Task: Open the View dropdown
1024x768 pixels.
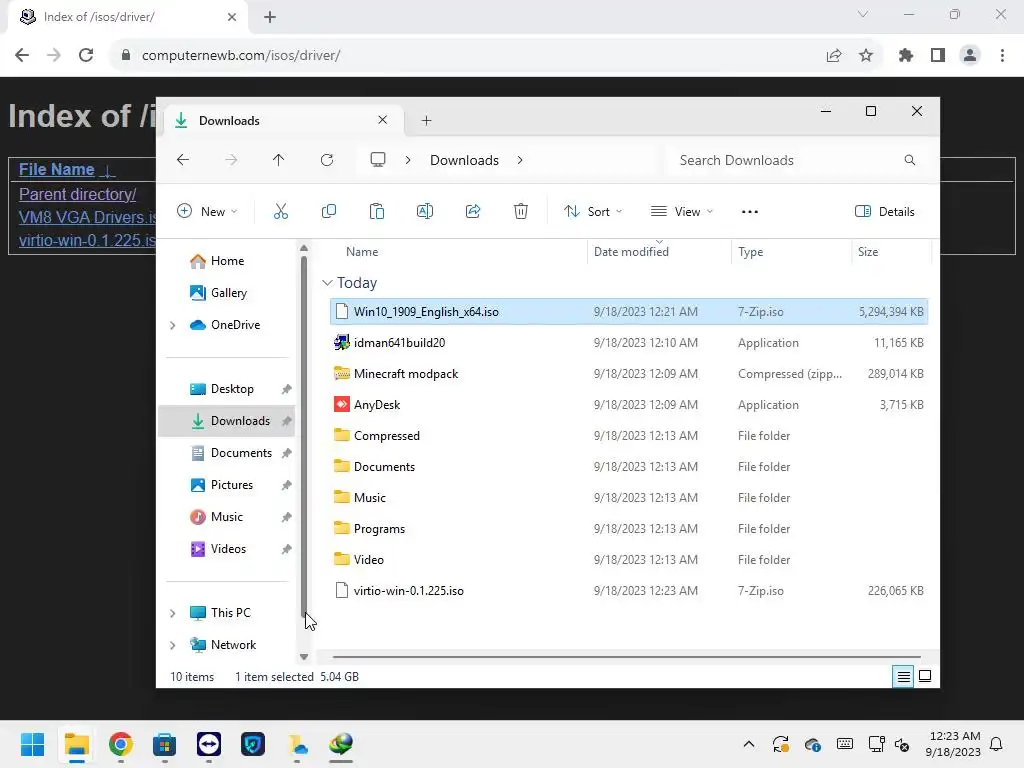Action: (x=682, y=212)
